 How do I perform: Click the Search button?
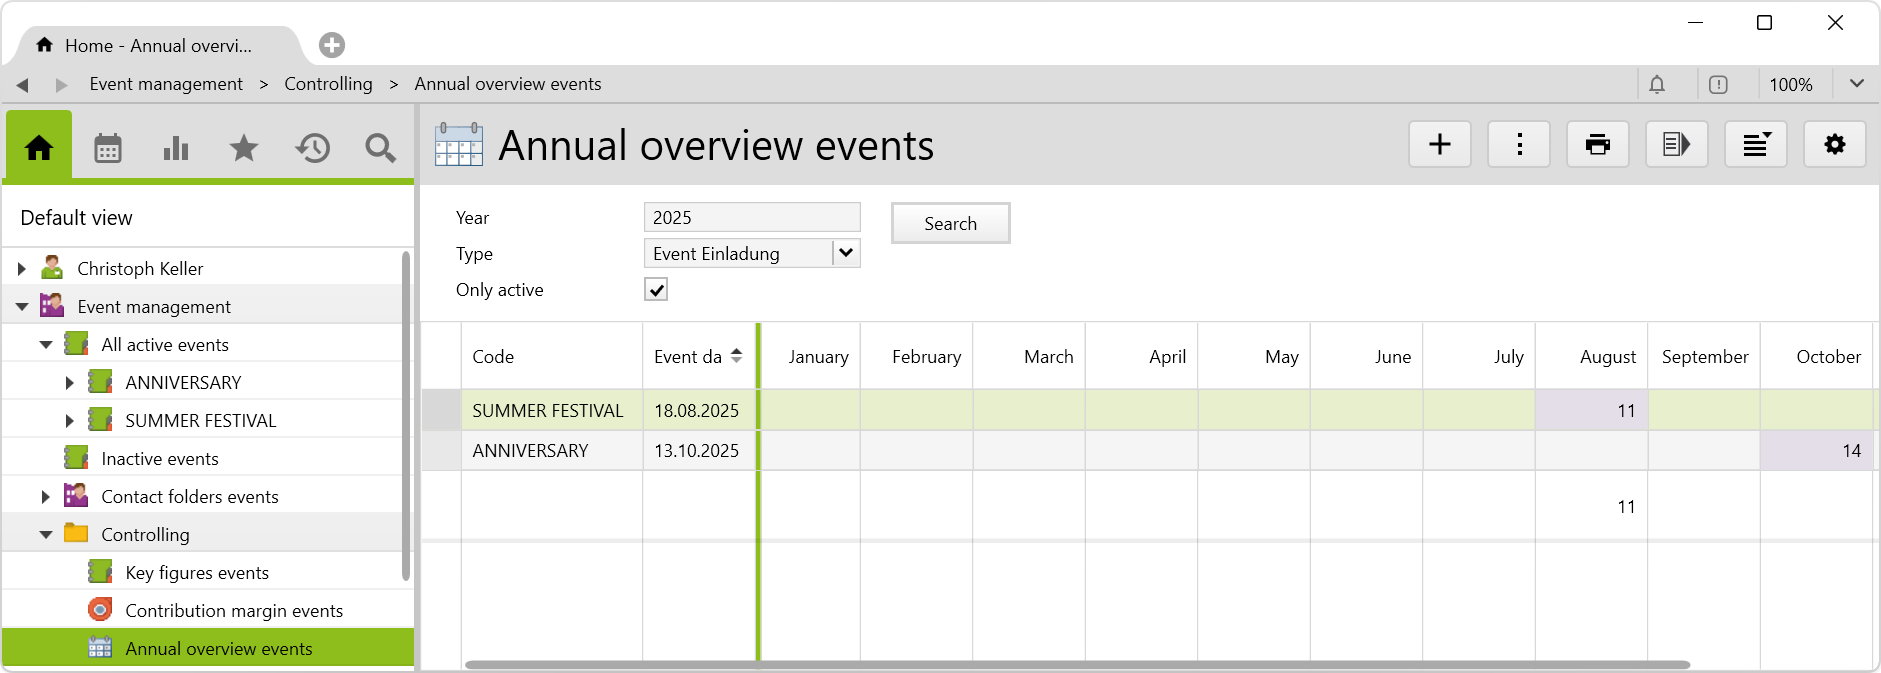(x=949, y=223)
